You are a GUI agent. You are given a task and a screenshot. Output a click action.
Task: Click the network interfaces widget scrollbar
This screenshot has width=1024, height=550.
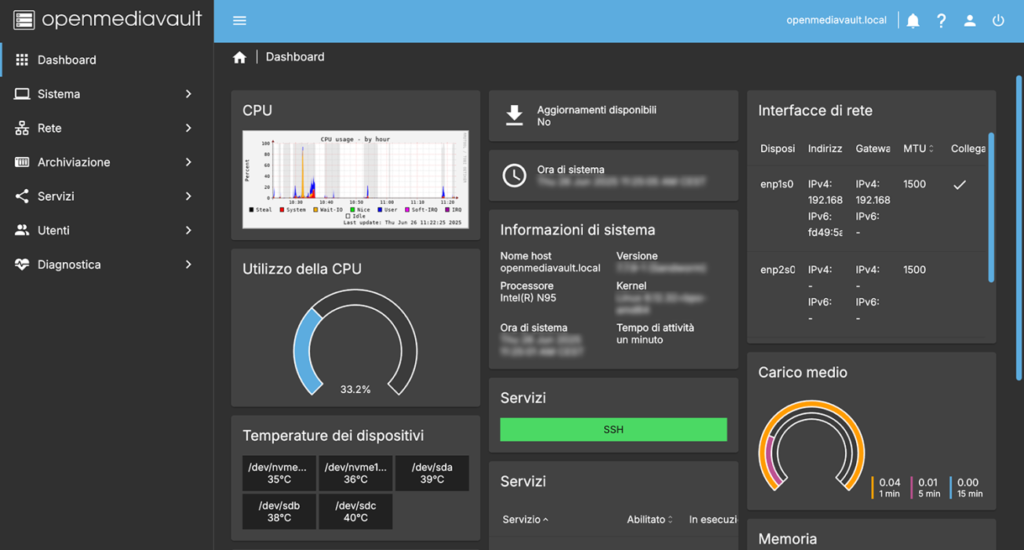(991, 208)
